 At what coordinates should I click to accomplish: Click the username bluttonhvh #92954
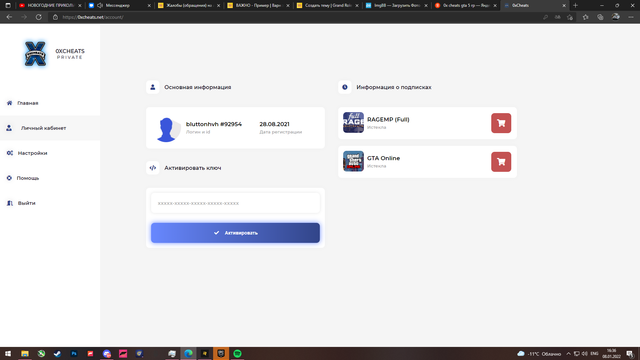[x=214, y=124]
